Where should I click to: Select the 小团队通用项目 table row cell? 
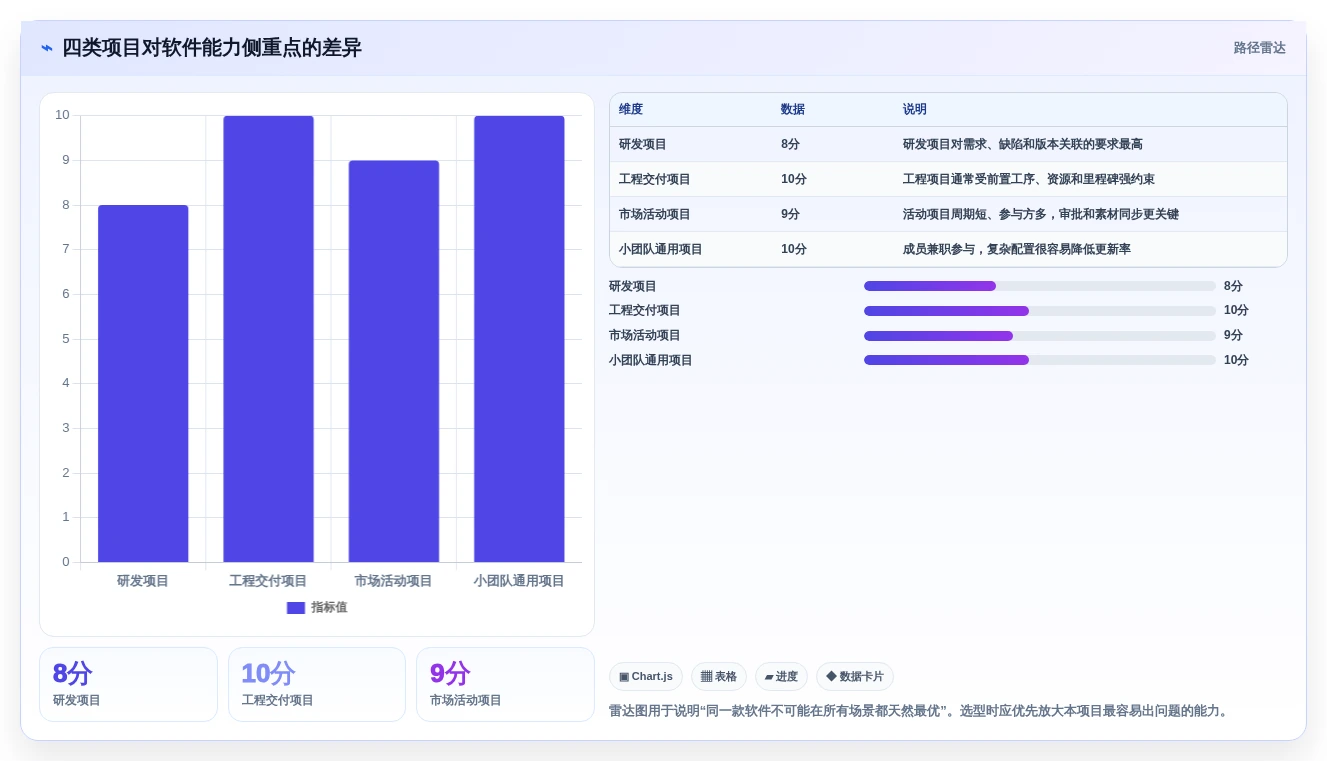pos(661,249)
